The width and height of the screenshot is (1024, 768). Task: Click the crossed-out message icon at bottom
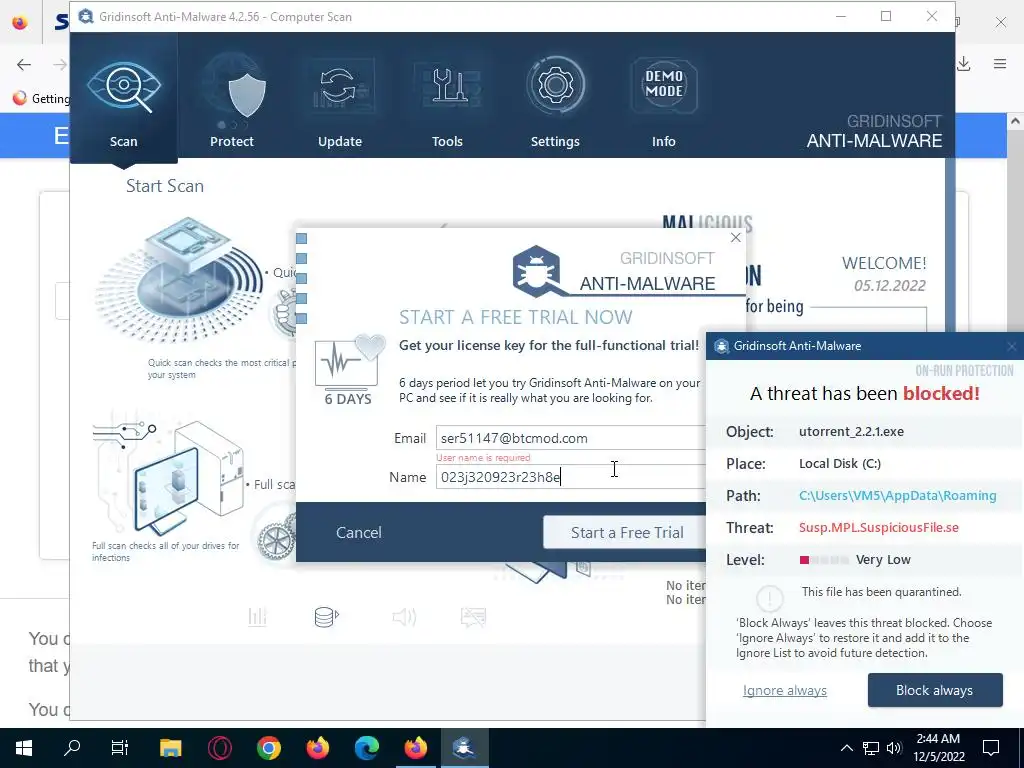[473, 616]
